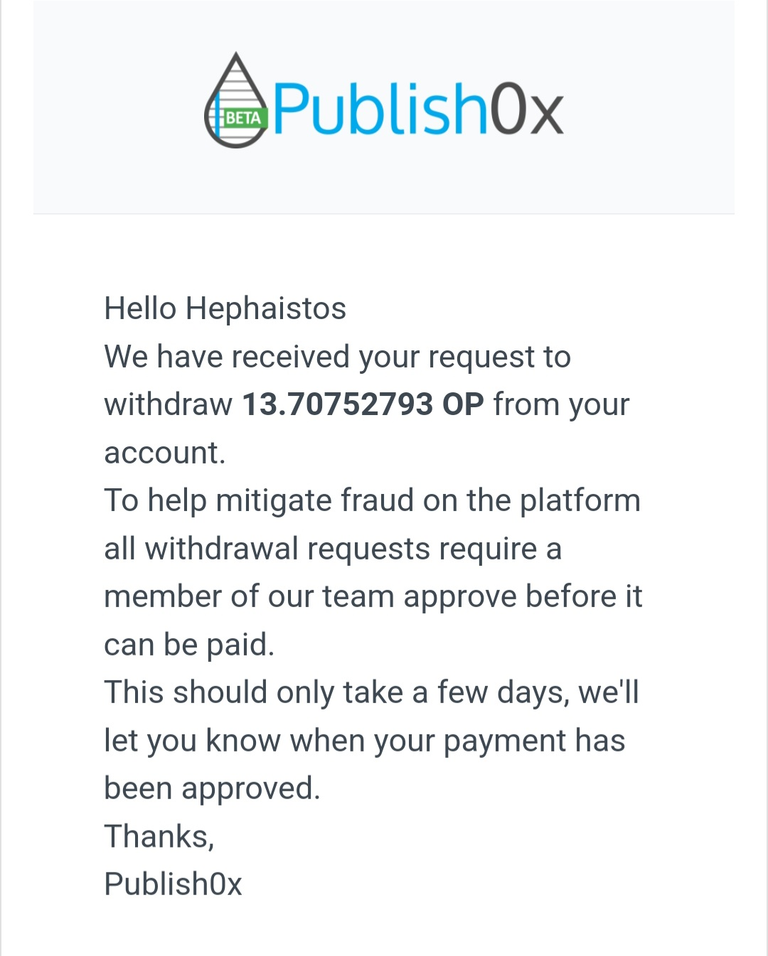768x956 pixels.
Task: Click the green BETA badge
Action: pyautogui.click(x=244, y=118)
